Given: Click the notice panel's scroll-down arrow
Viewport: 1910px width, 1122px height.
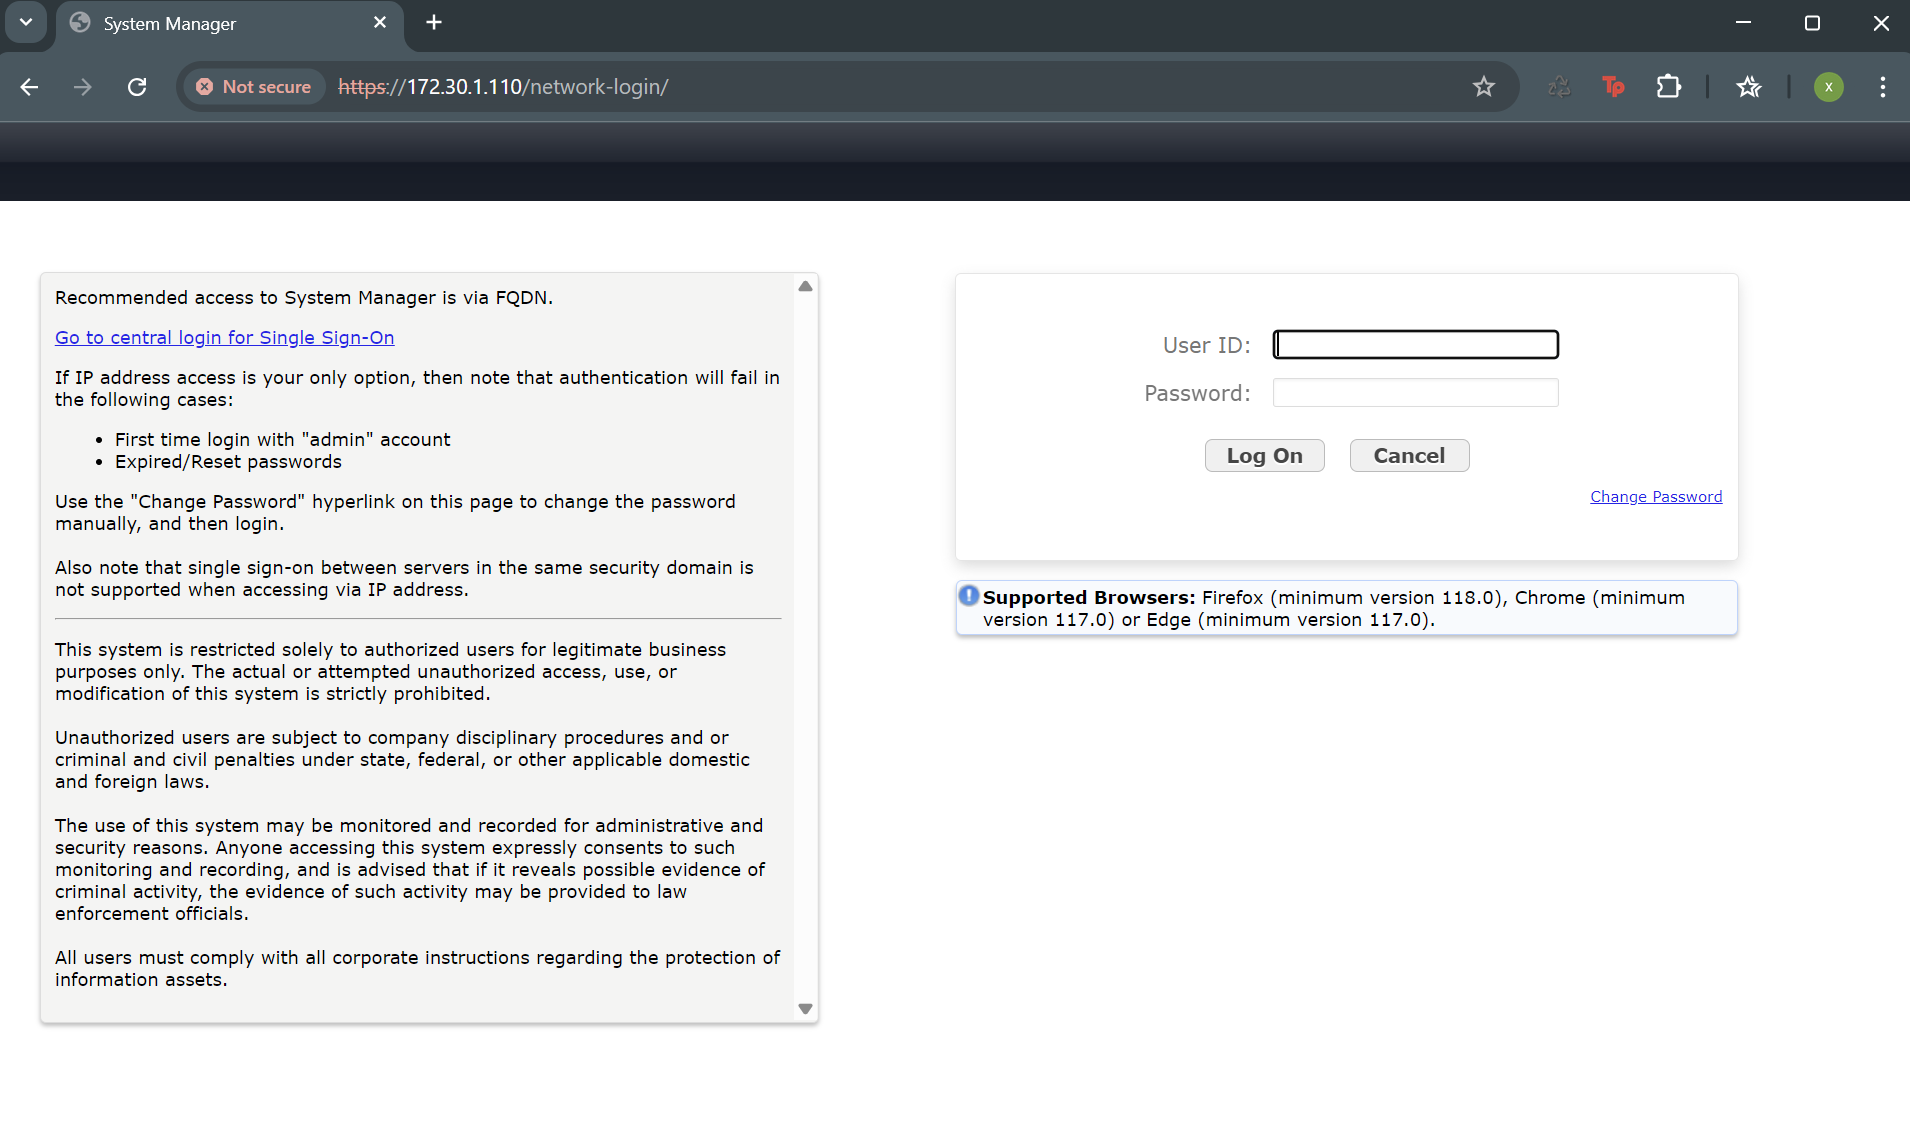Looking at the screenshot, I should (x=805, y=1009).
